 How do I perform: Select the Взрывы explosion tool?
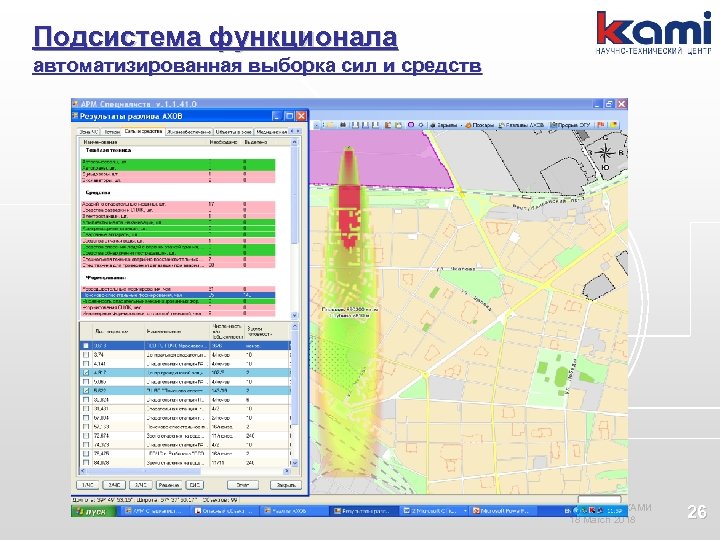click(443, 125)
